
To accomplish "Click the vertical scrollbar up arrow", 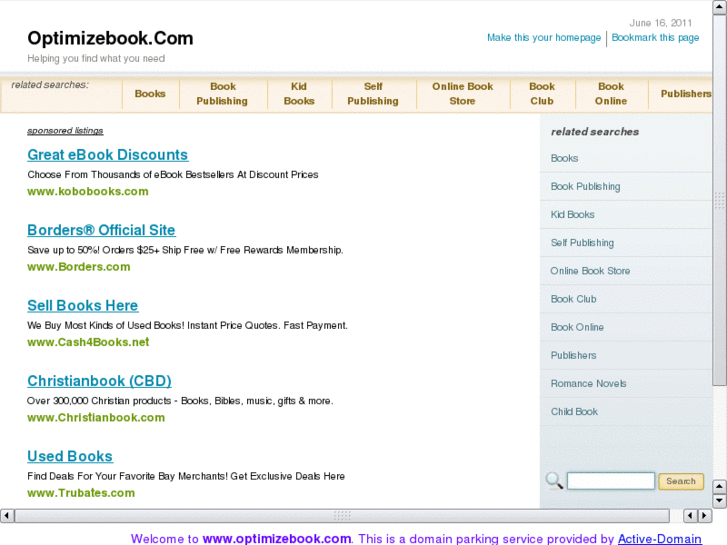I will (719, 7).
